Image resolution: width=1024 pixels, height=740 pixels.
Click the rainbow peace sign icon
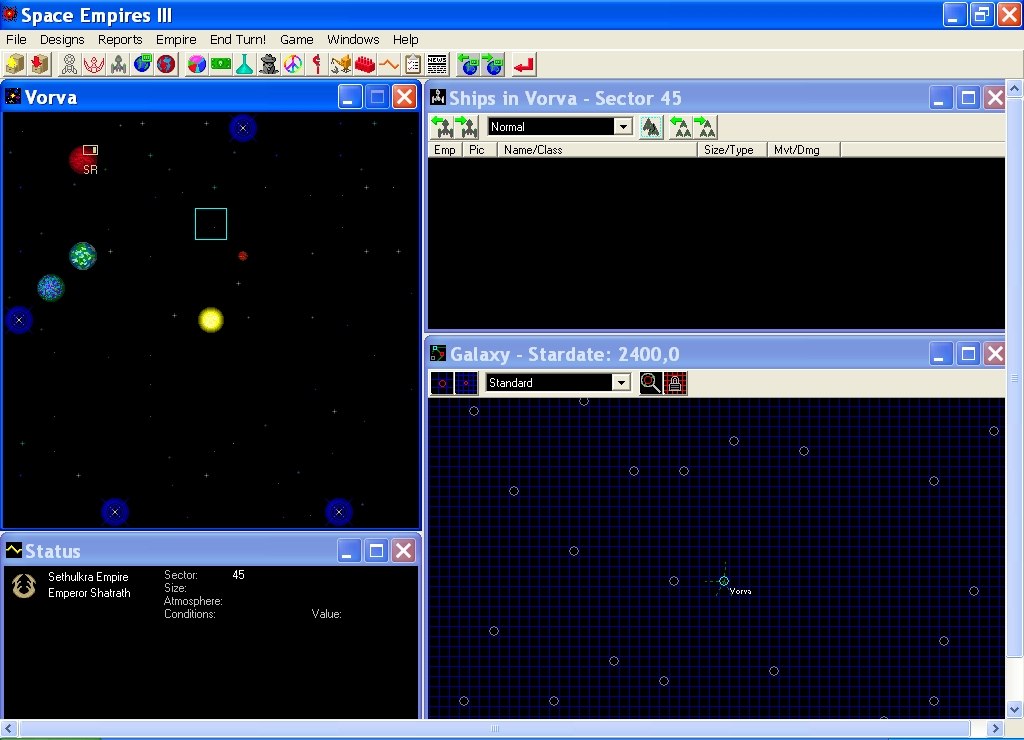click(293, 65)
